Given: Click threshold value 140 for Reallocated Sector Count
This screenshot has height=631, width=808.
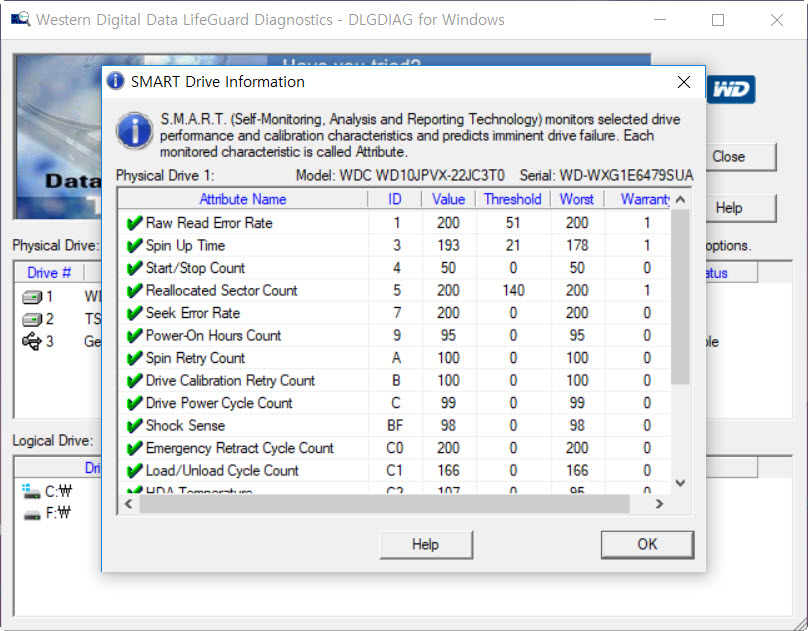Looking at the screenshot, I should [513, 291].
